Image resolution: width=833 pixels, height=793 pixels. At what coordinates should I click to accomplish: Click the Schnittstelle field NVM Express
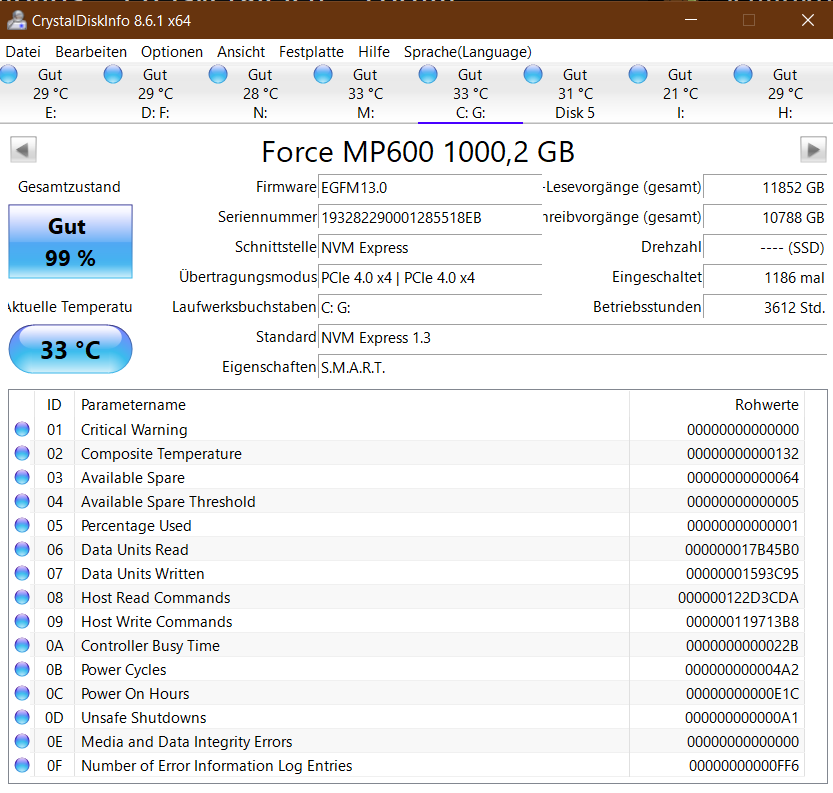430,248
